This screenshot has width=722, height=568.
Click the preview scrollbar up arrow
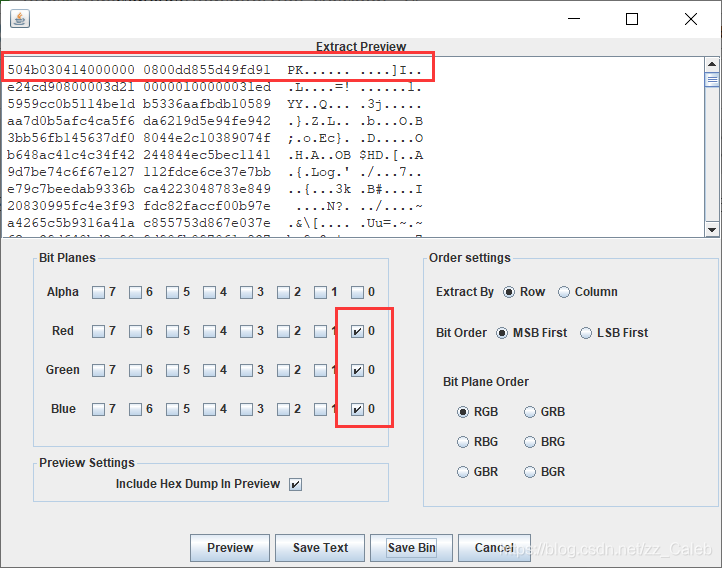click(712, 64)
